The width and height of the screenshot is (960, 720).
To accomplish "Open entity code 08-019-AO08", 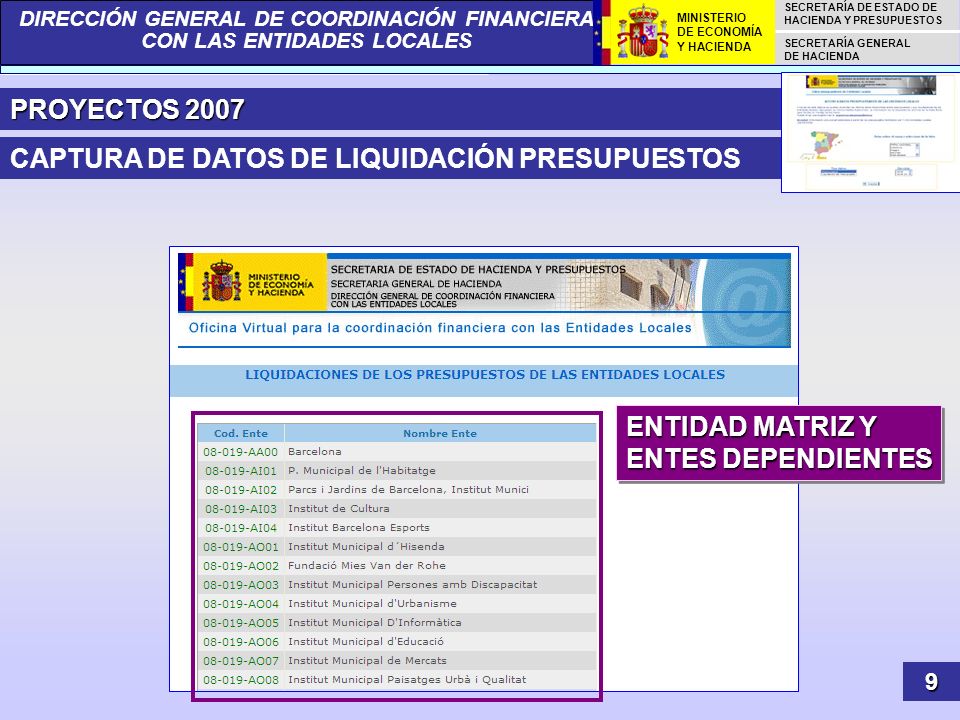I will tap(241, 680).
